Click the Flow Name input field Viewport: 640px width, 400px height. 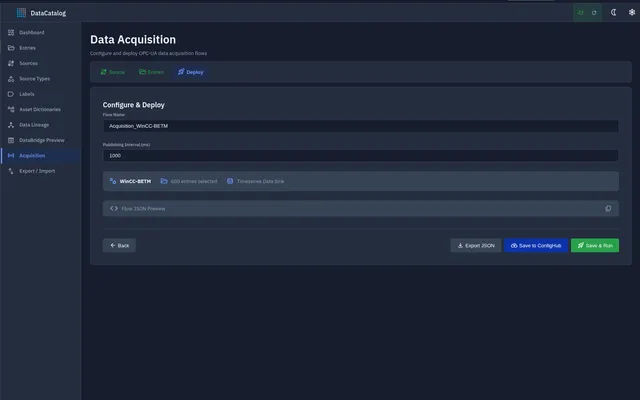click(361, 126)
